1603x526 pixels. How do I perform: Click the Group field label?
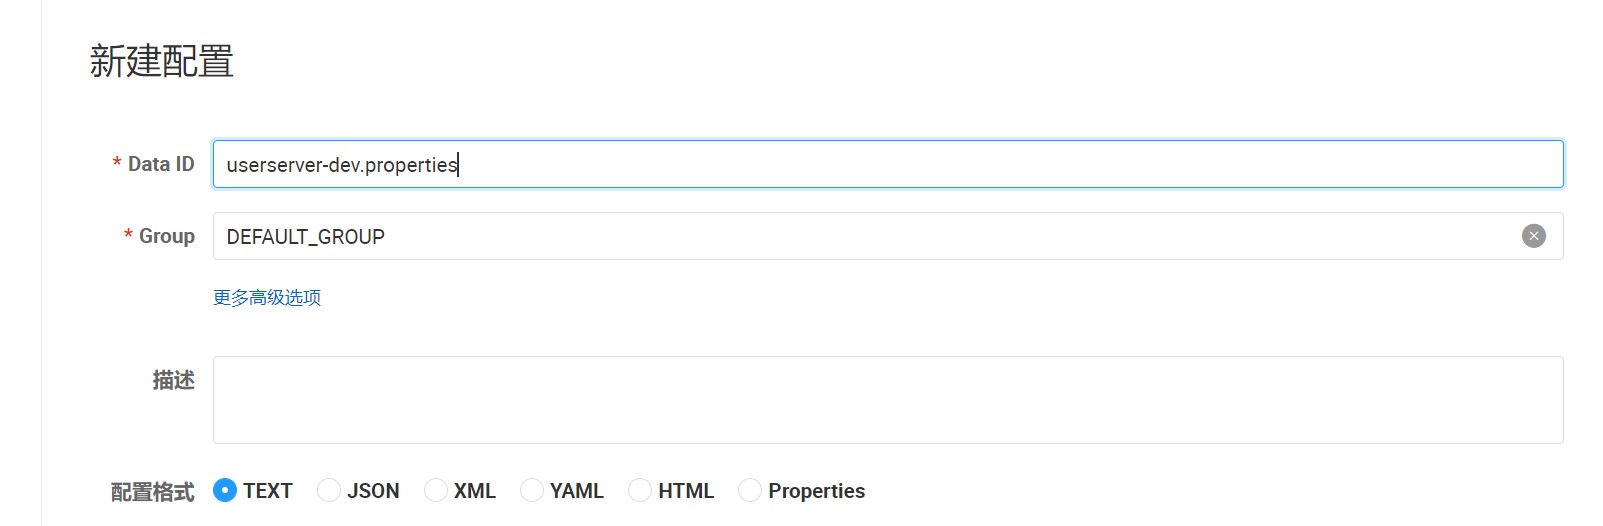point(167,236)
